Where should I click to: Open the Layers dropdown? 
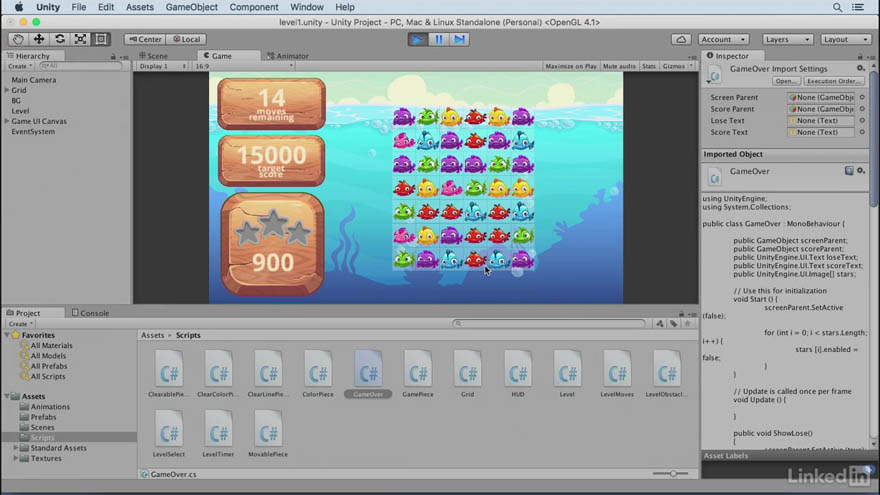coord(787,39)
